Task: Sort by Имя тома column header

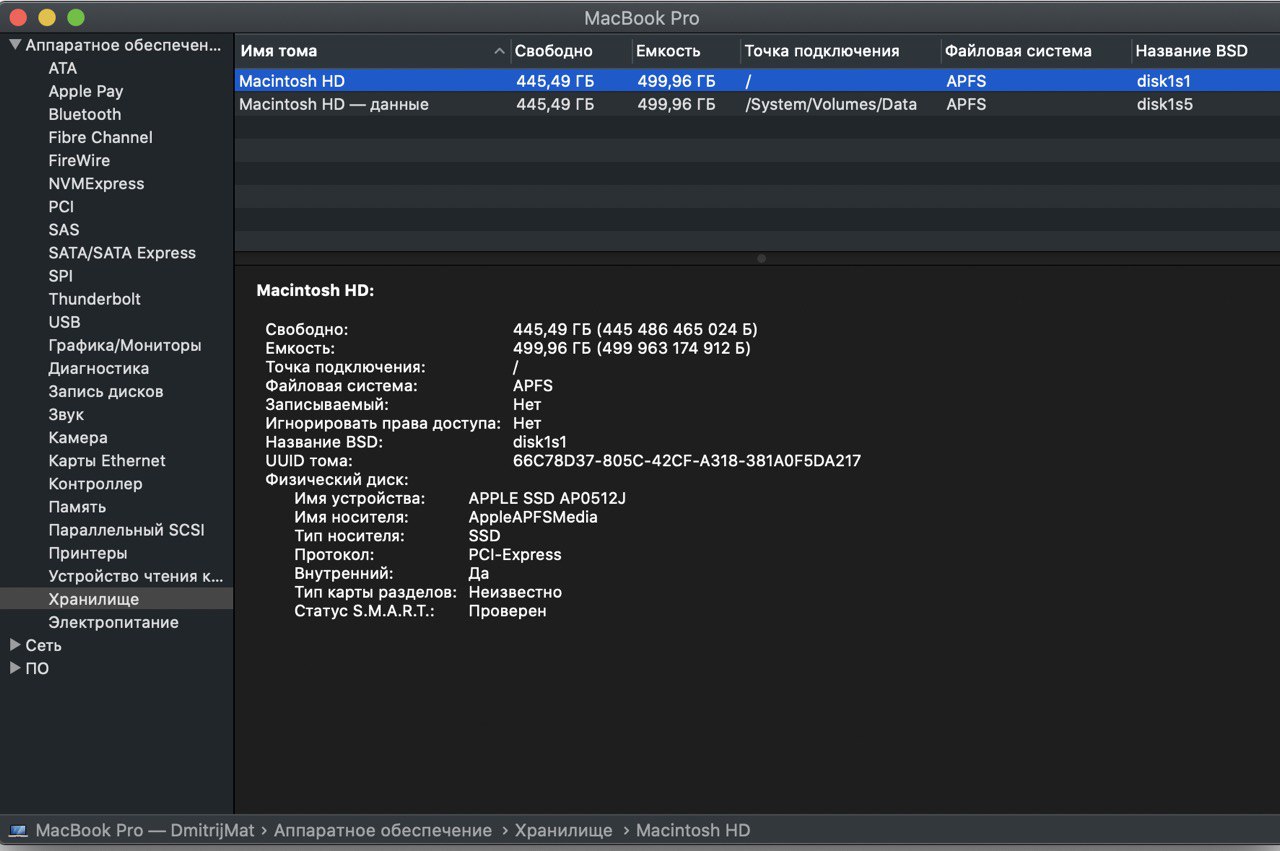Action: (372, 51)
